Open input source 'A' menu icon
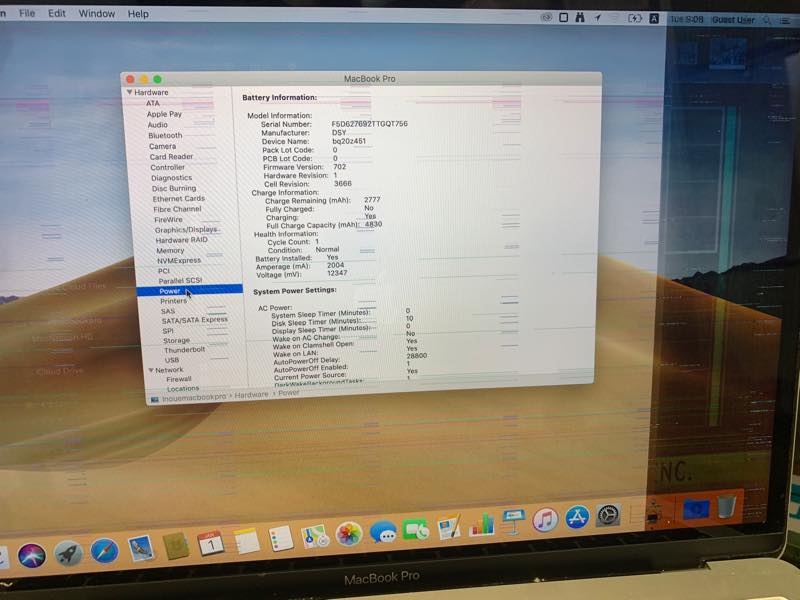This screenshot has width=800, height=600. click(654, 19)
